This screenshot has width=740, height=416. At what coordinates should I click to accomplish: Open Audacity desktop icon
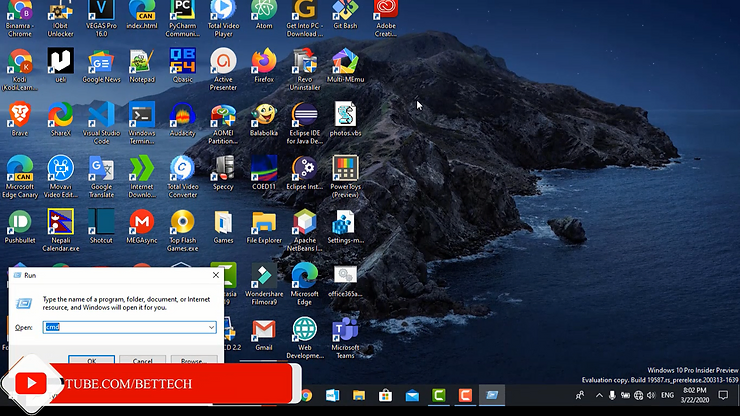[183, 119]
